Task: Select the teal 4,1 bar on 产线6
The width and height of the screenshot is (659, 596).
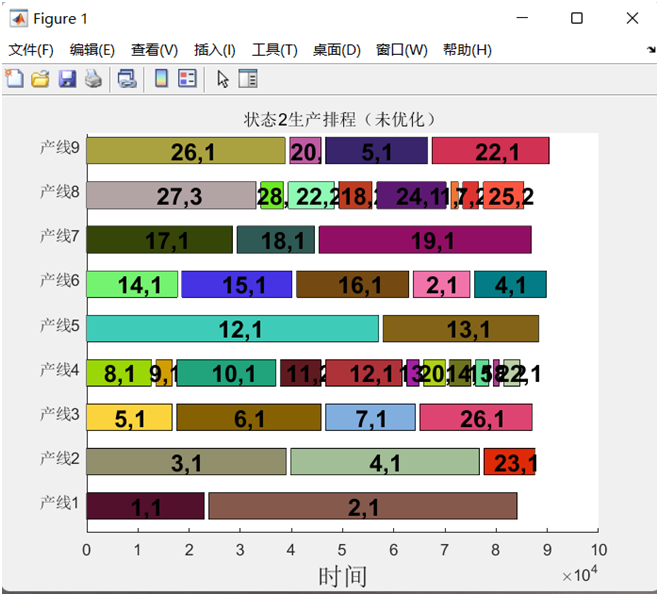Action: (x=511, y=284)
